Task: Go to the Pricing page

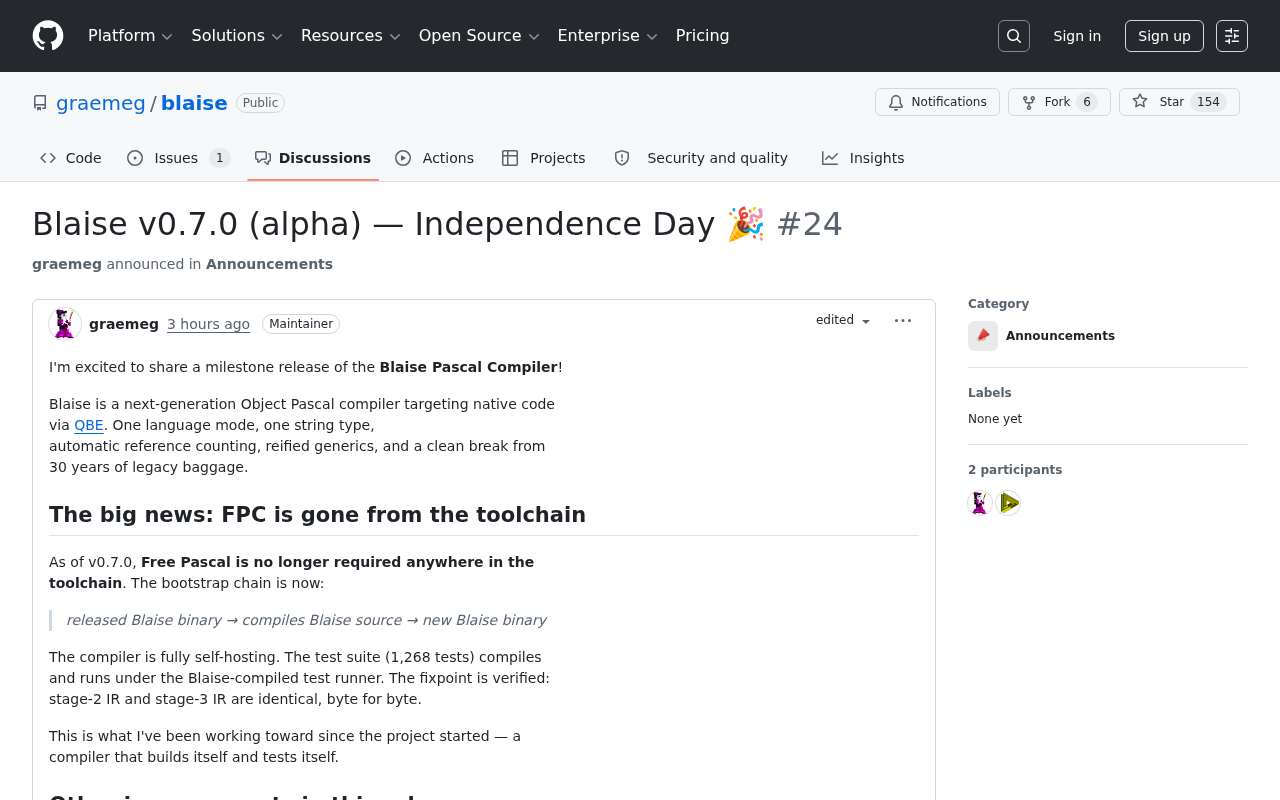Action: [x=703, y=36]
